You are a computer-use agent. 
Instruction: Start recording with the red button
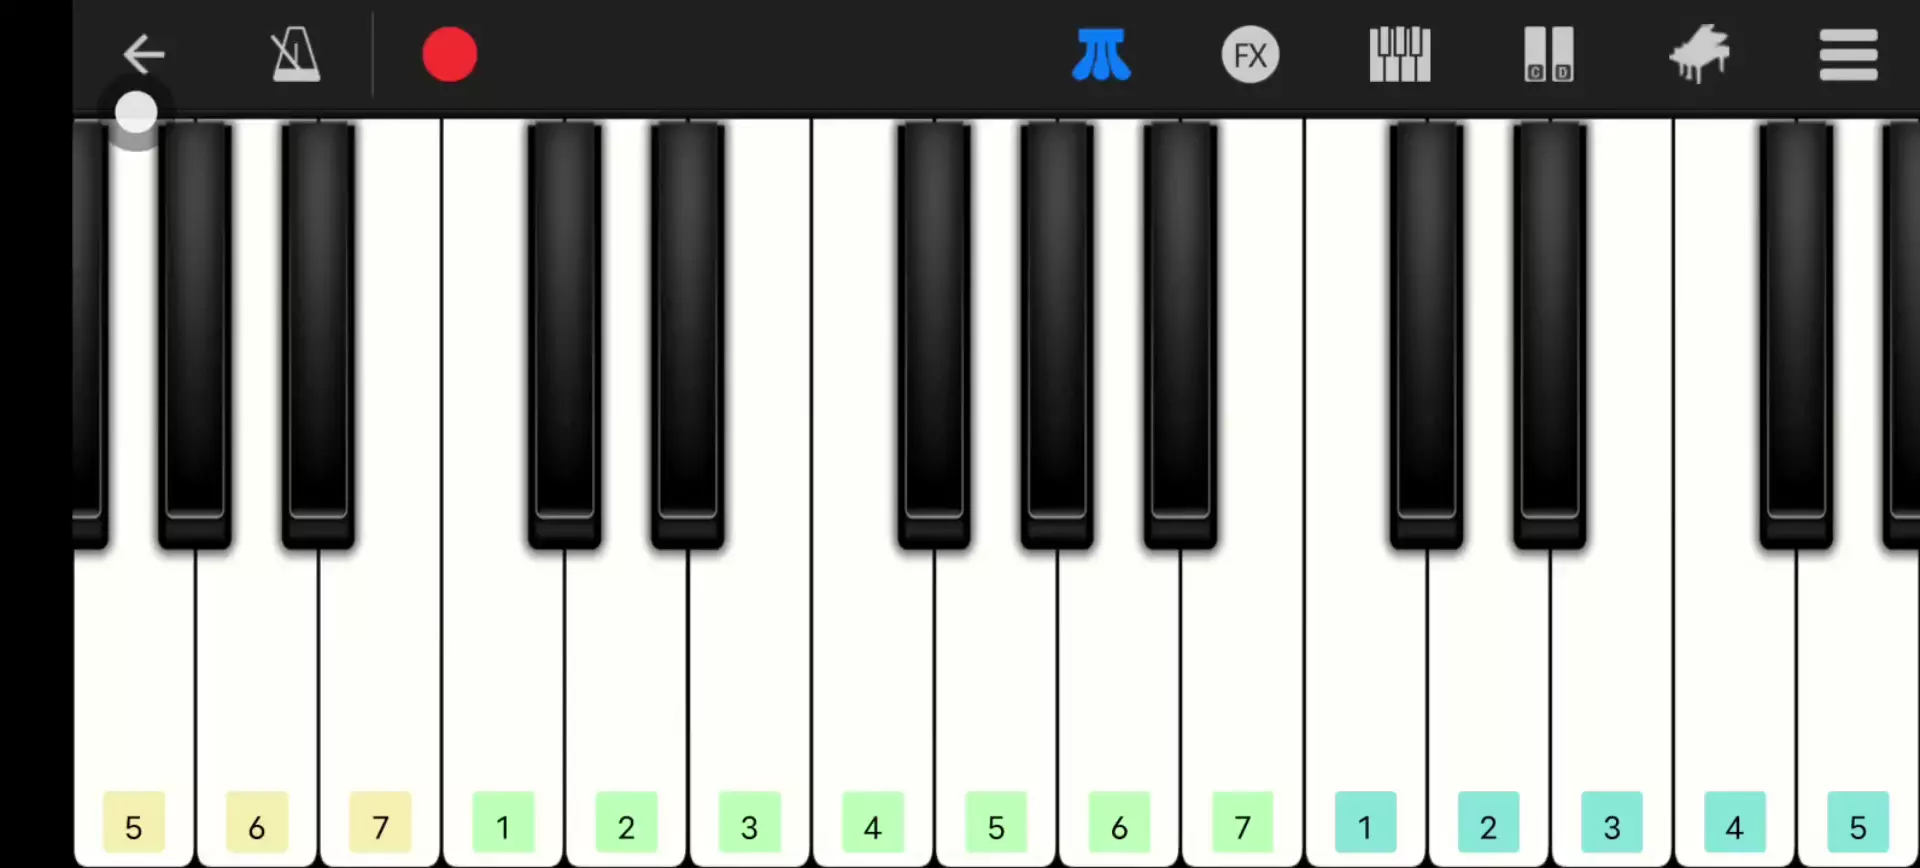click(x=449, y=54)
